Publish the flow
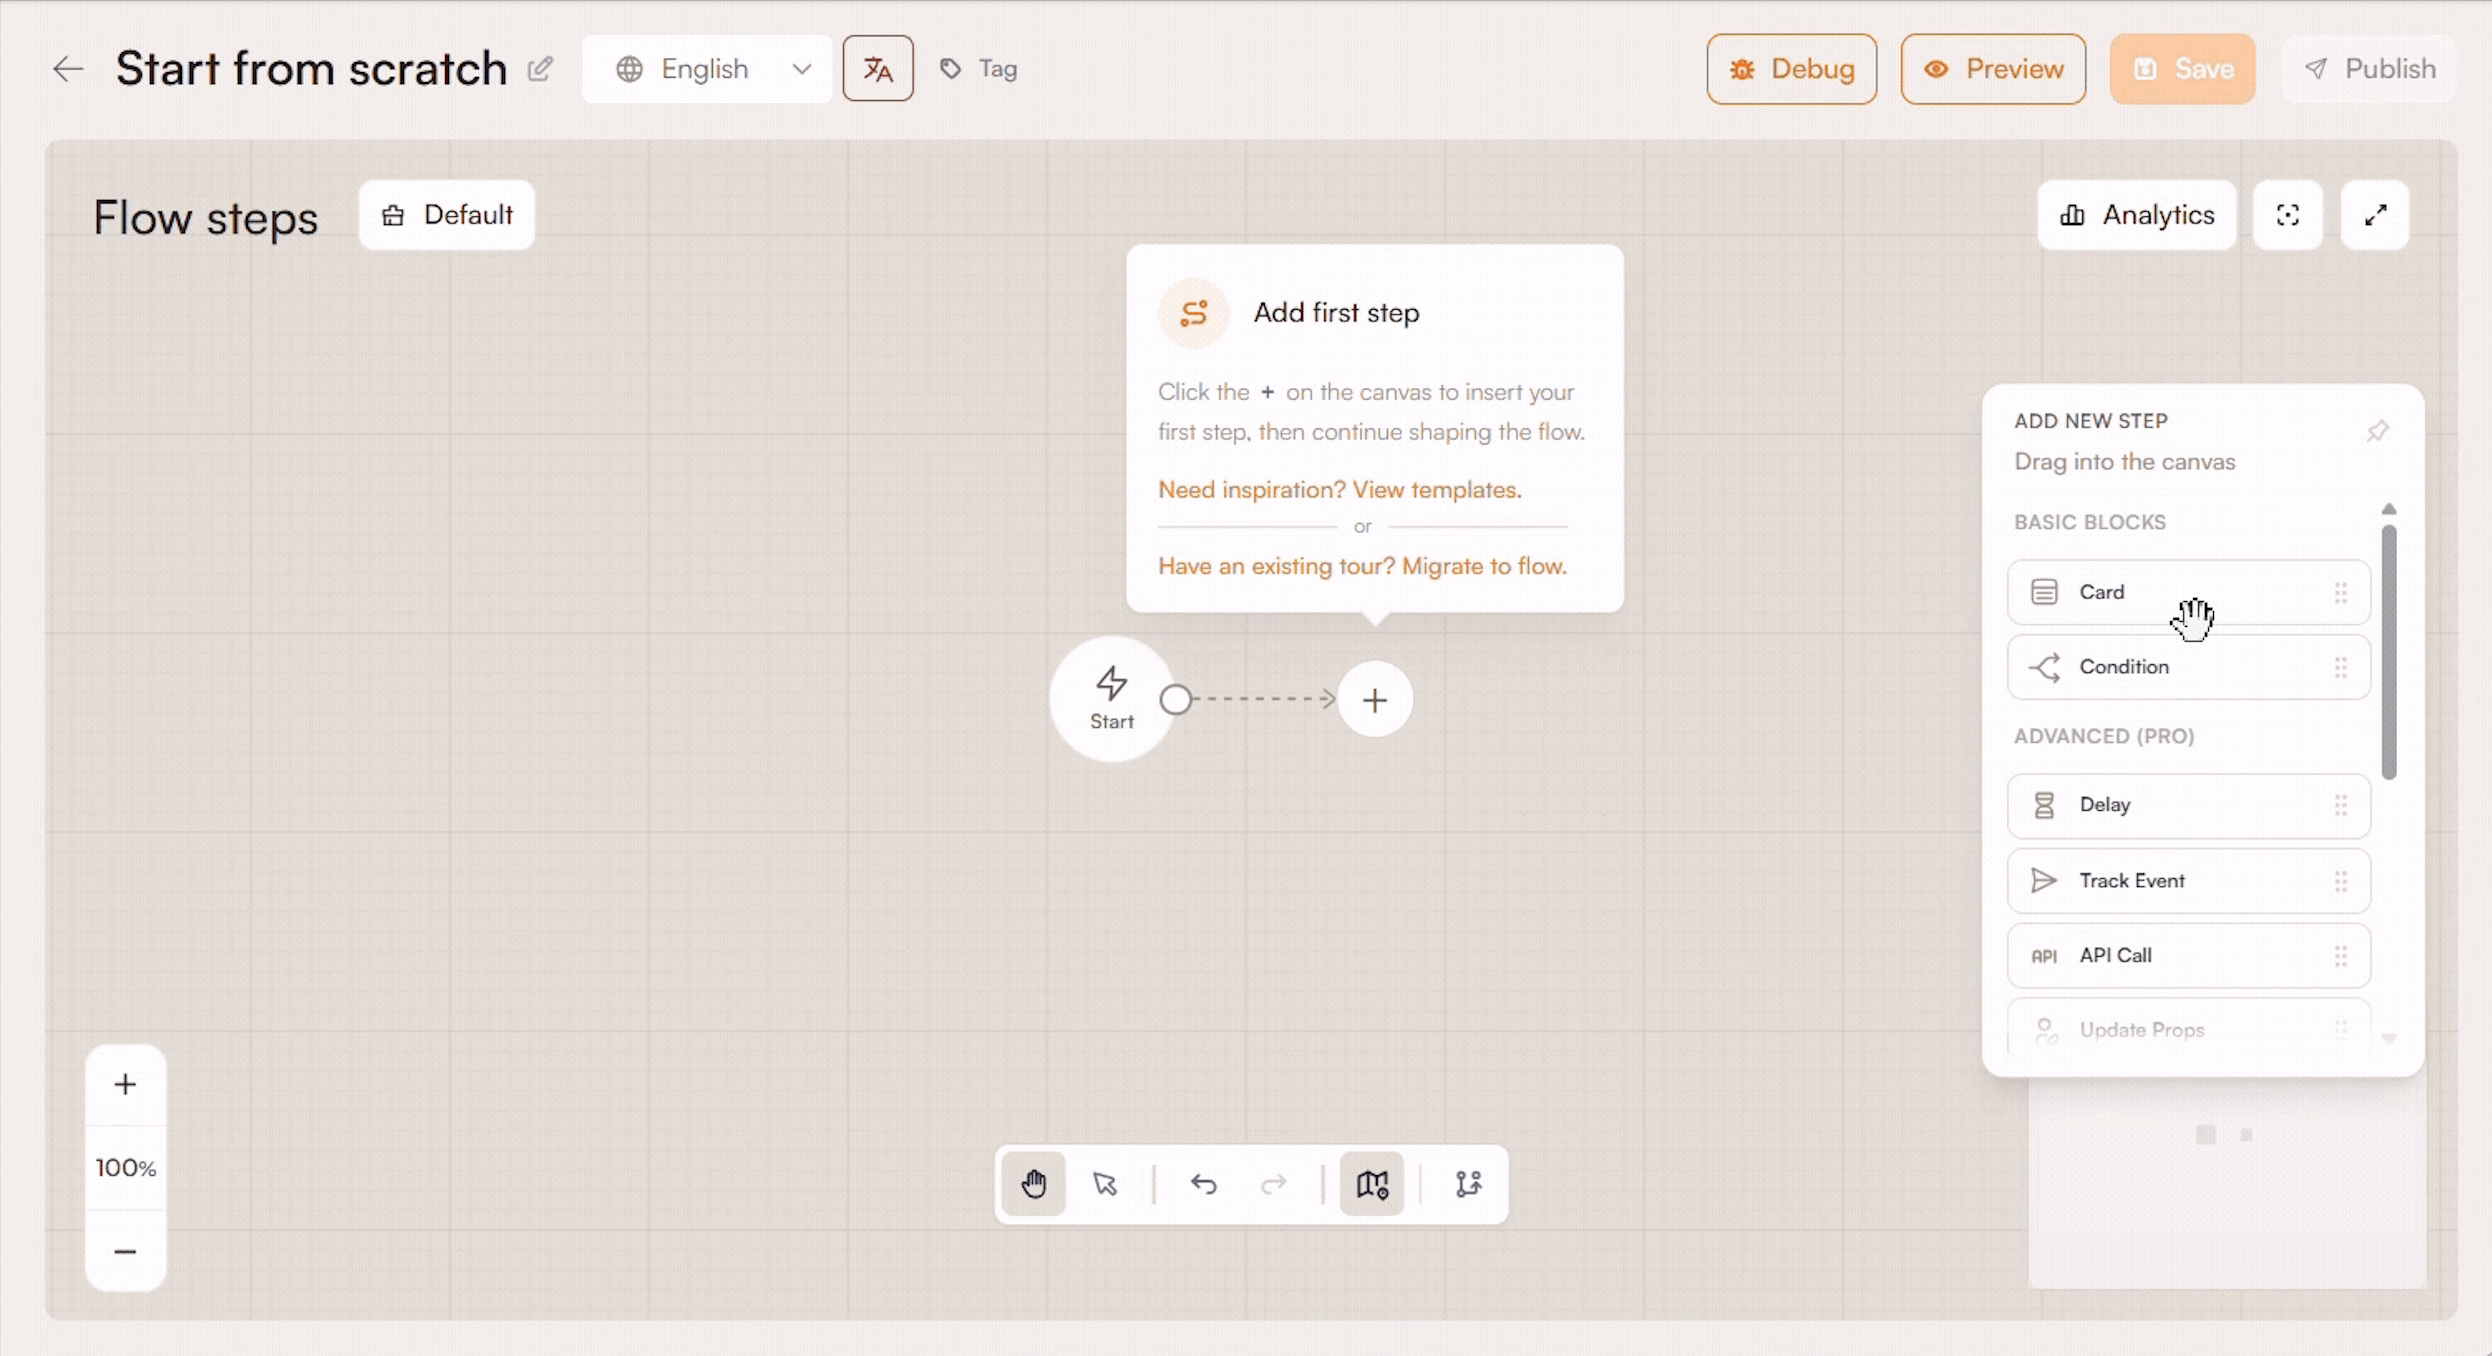 [x=2369, y=69]
